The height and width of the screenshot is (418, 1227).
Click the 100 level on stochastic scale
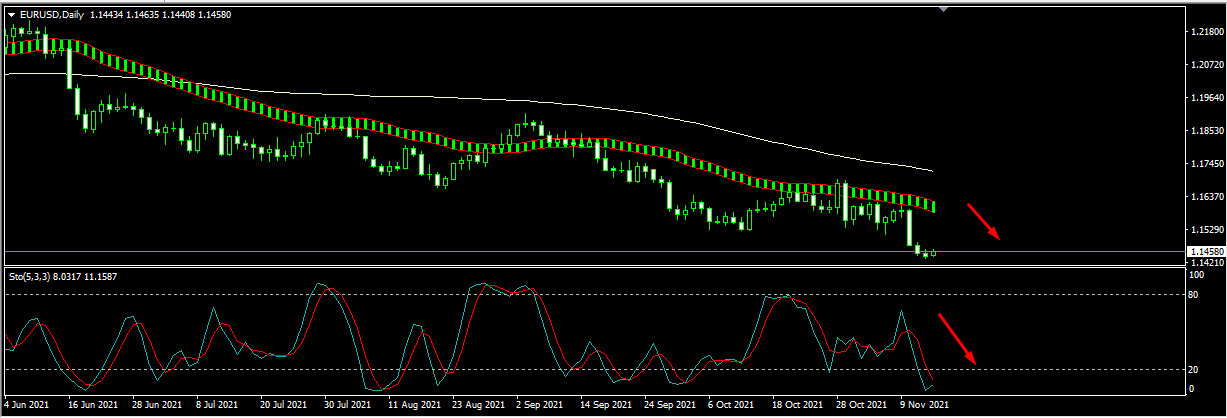pos(1195,274)
